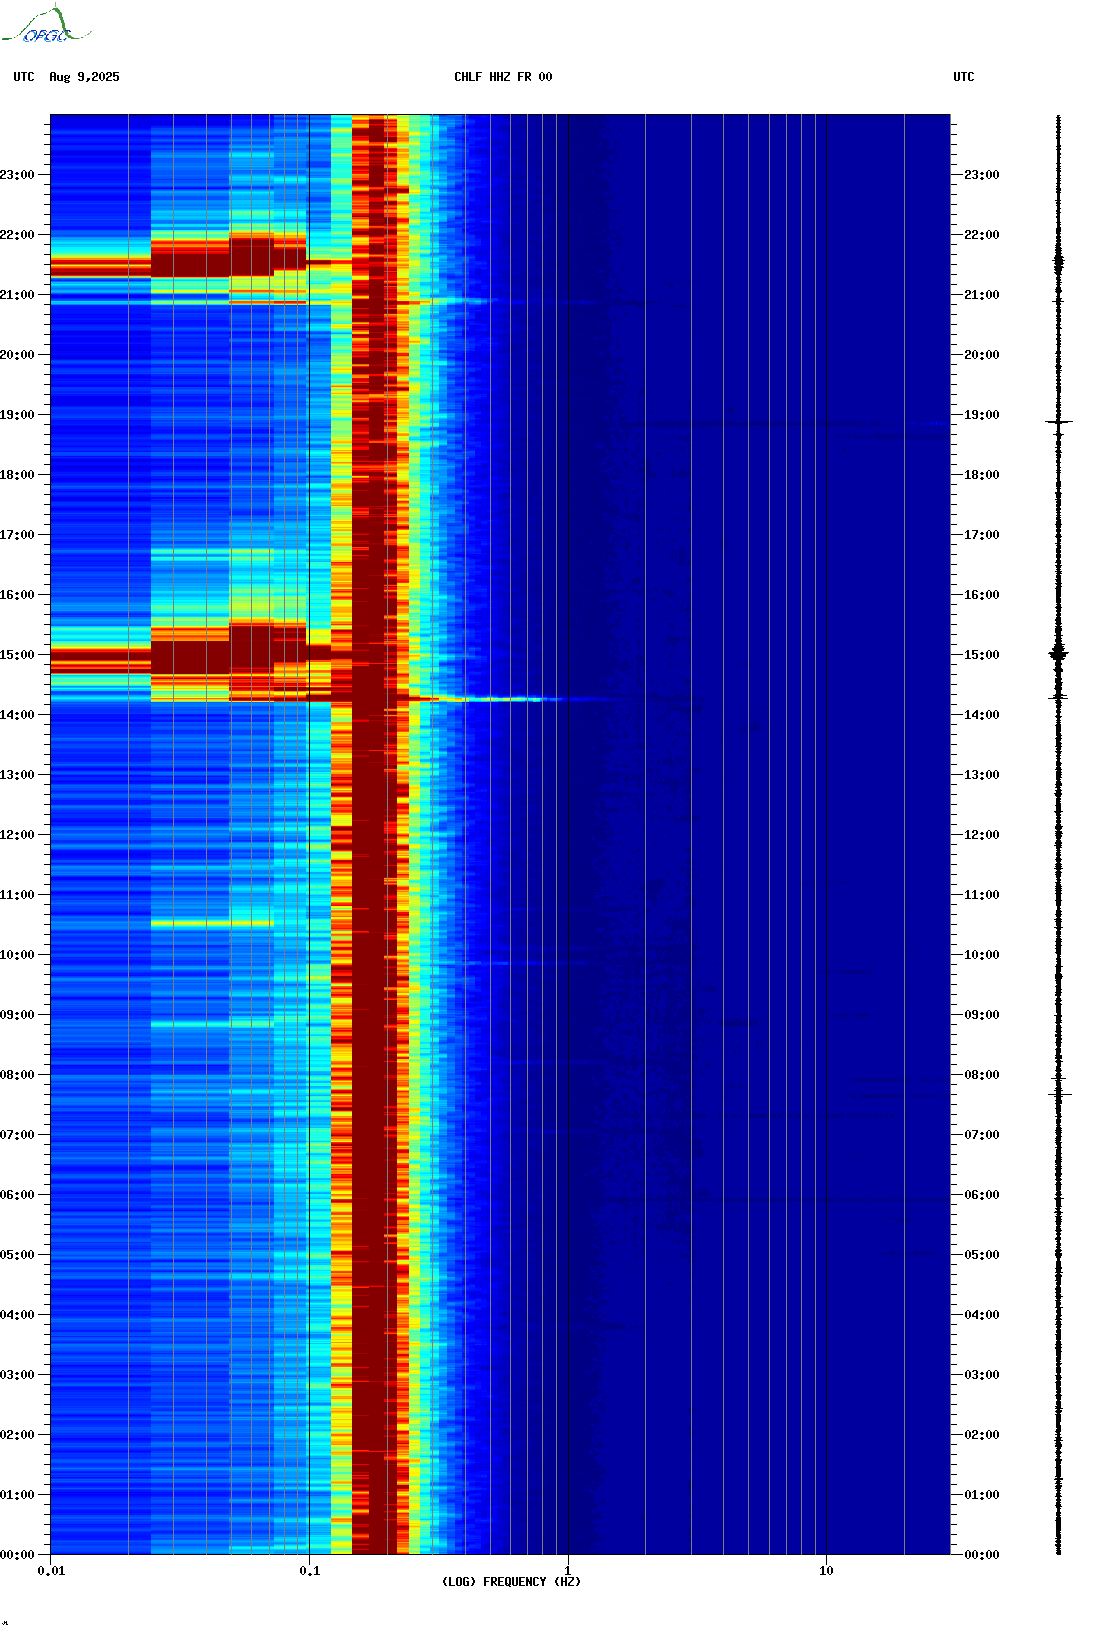This screenshot has width=1102, height=1634.
Task: Click 10:00 on the left time axis
Action: click(x=17, y=955)
